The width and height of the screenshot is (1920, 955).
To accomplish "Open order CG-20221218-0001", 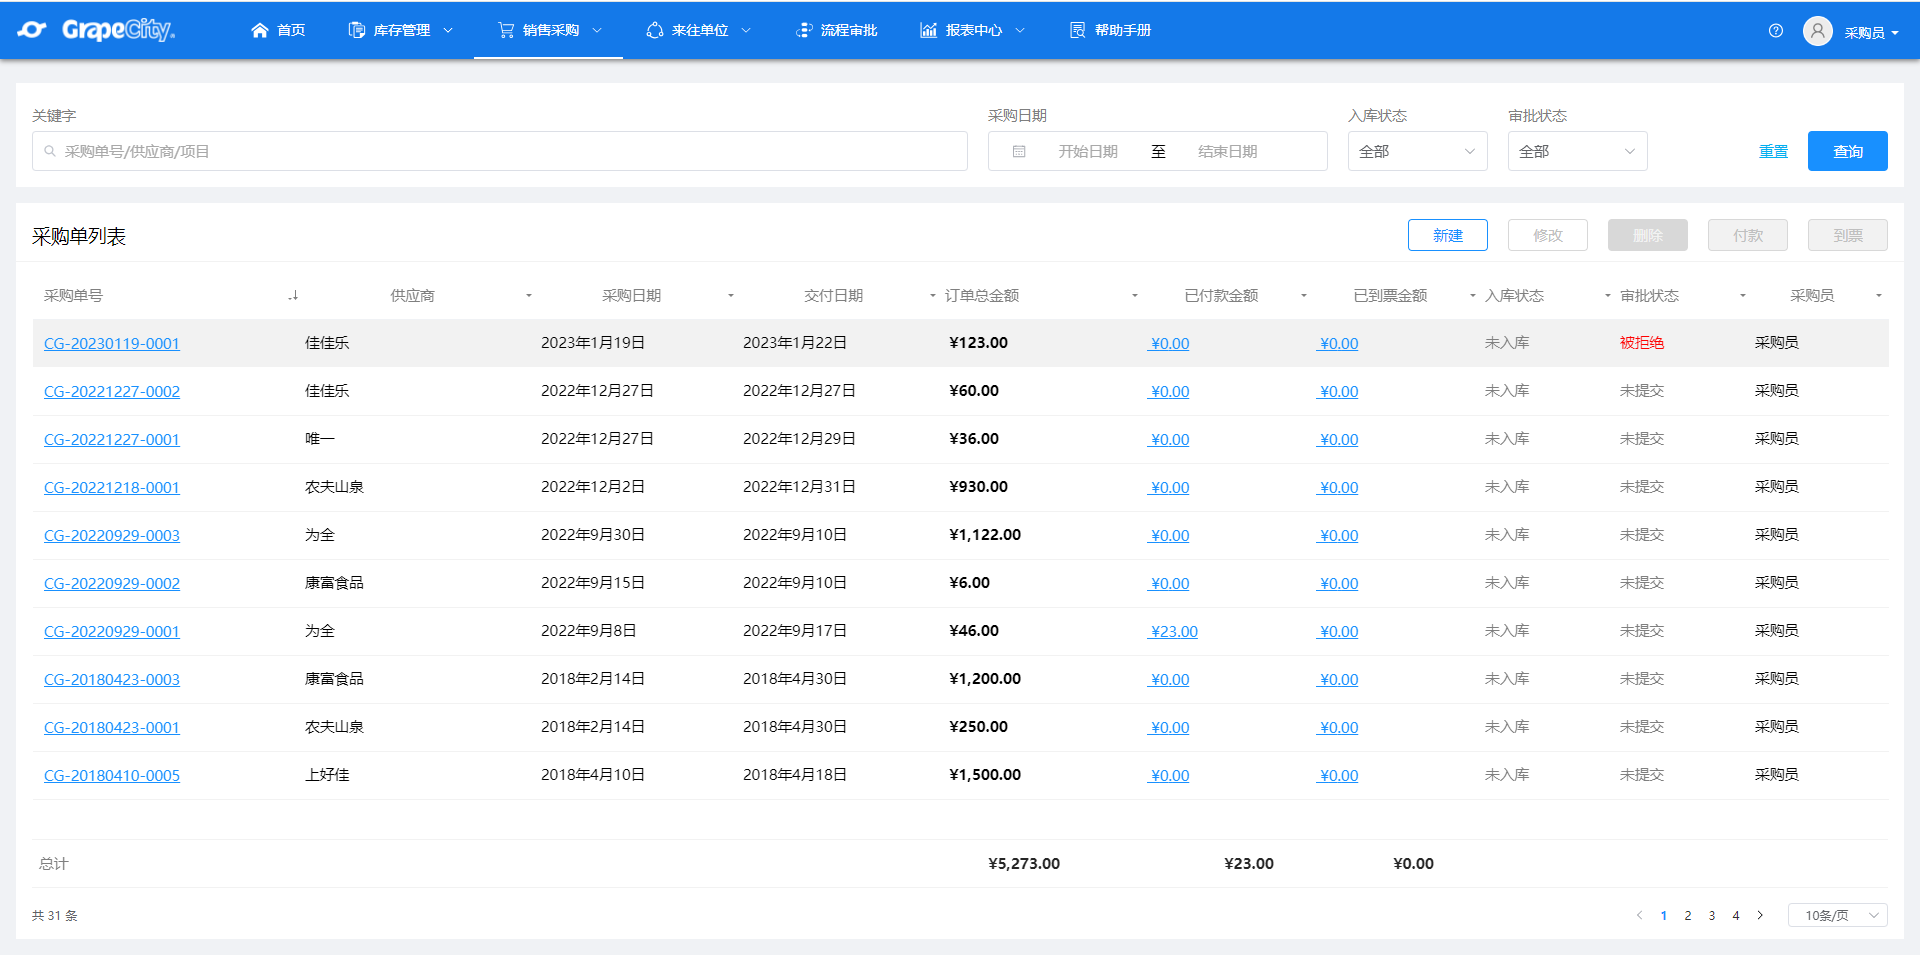I will (x=112, y=487).
